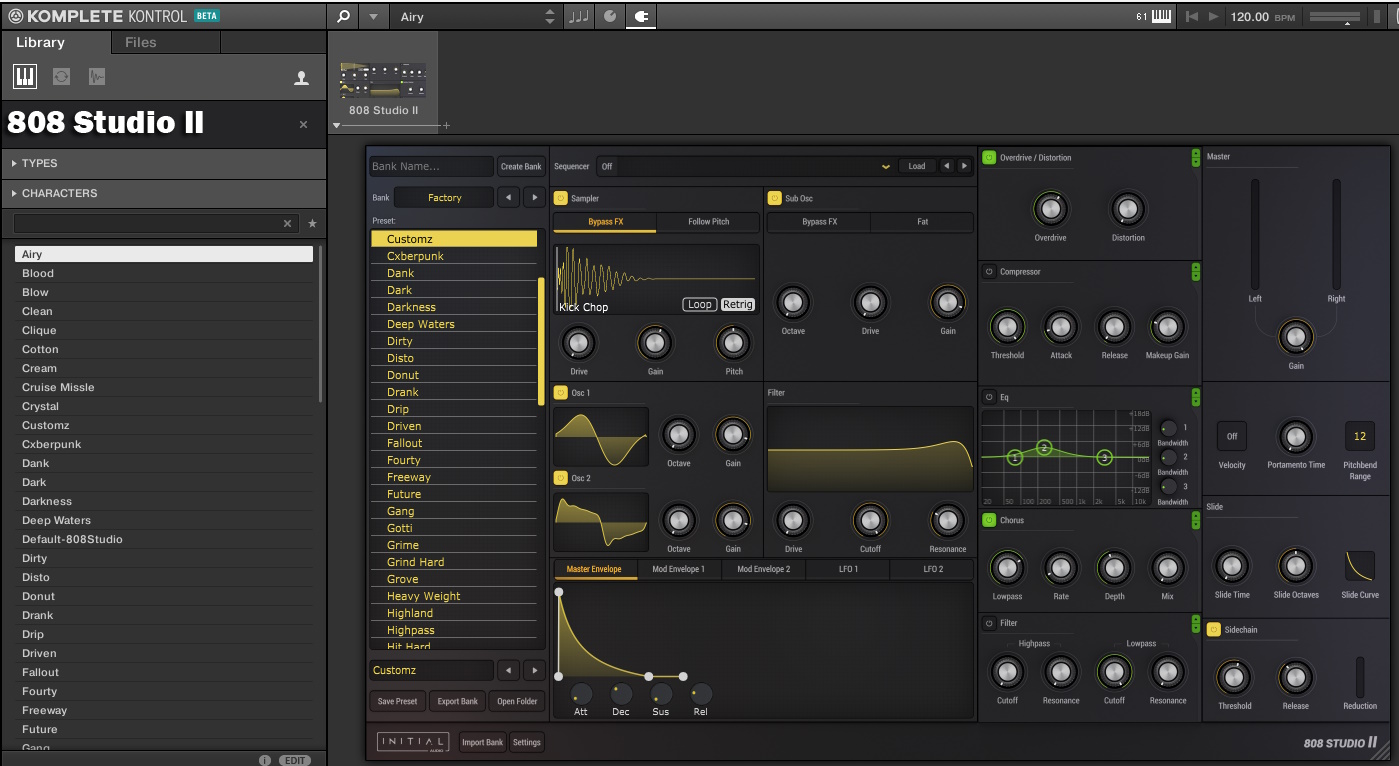
Task: Select the Deep Waters preset in yellow list
Action: tap(420, 324)
